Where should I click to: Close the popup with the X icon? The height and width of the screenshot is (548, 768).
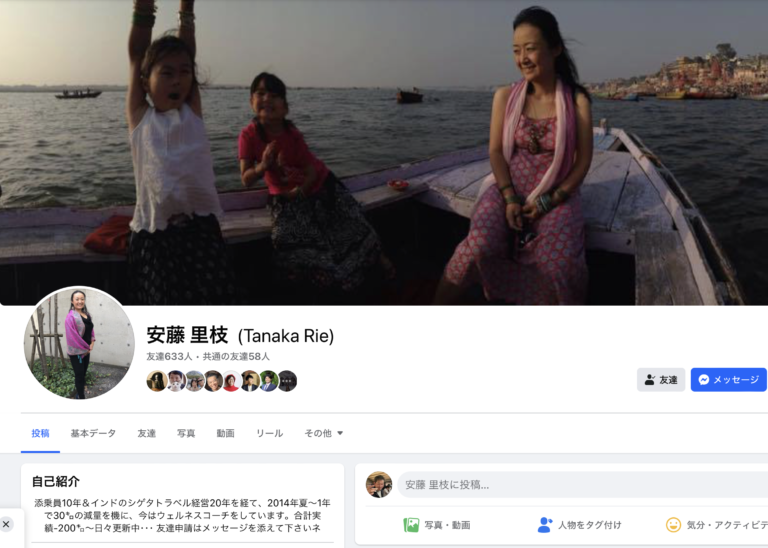point(6,524)
